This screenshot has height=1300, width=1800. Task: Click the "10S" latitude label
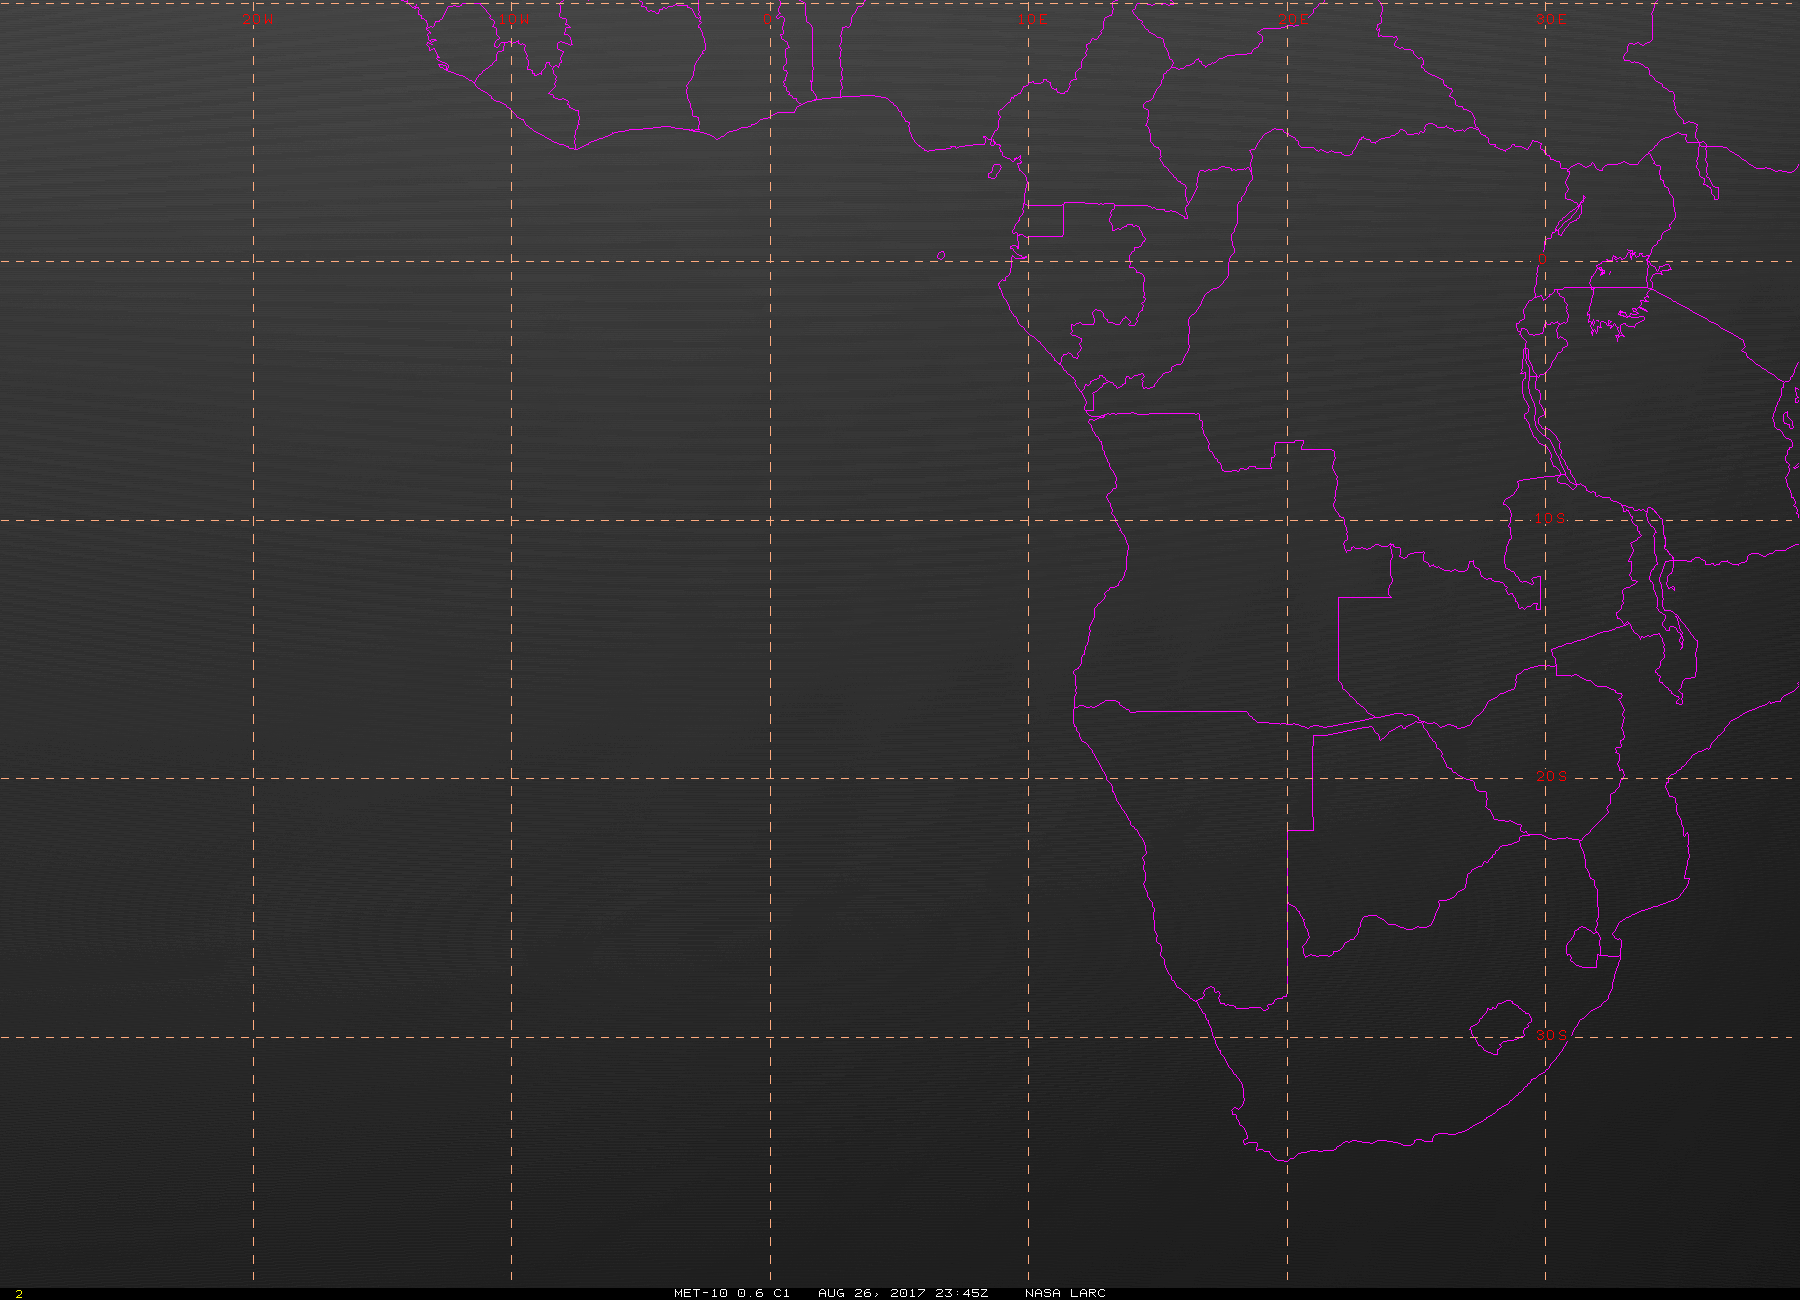click(x=1551, y=518)
